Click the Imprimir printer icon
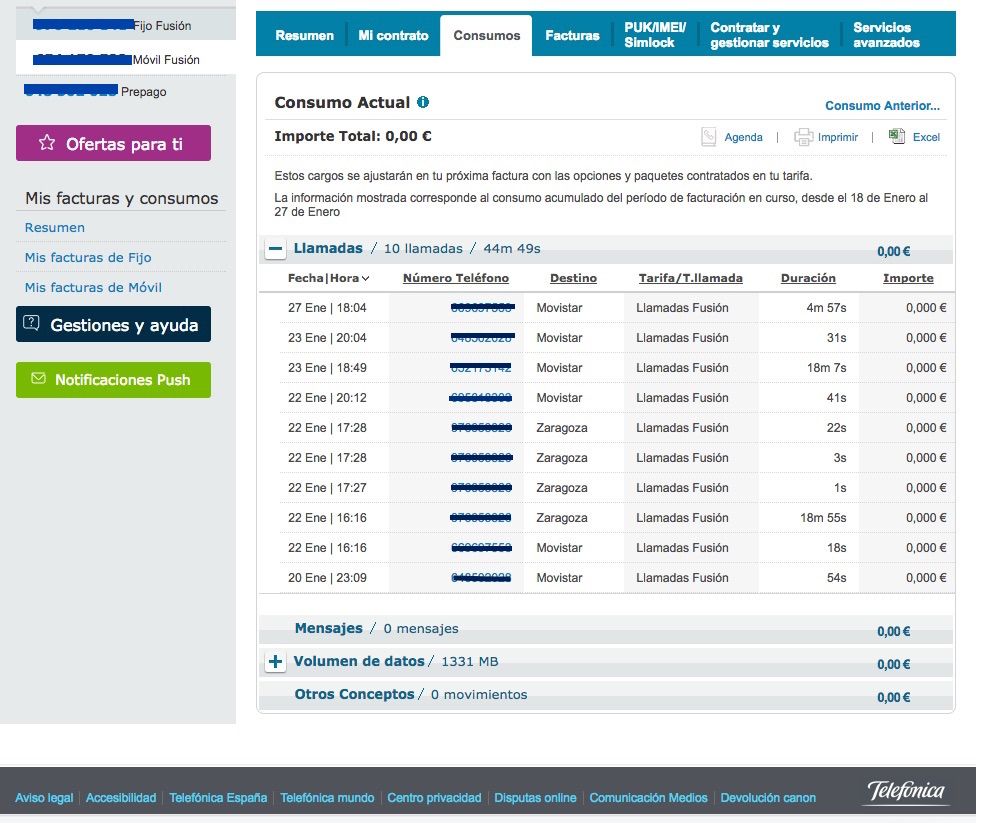The width and height of the screenshot is (982, 823). point(803,137)
